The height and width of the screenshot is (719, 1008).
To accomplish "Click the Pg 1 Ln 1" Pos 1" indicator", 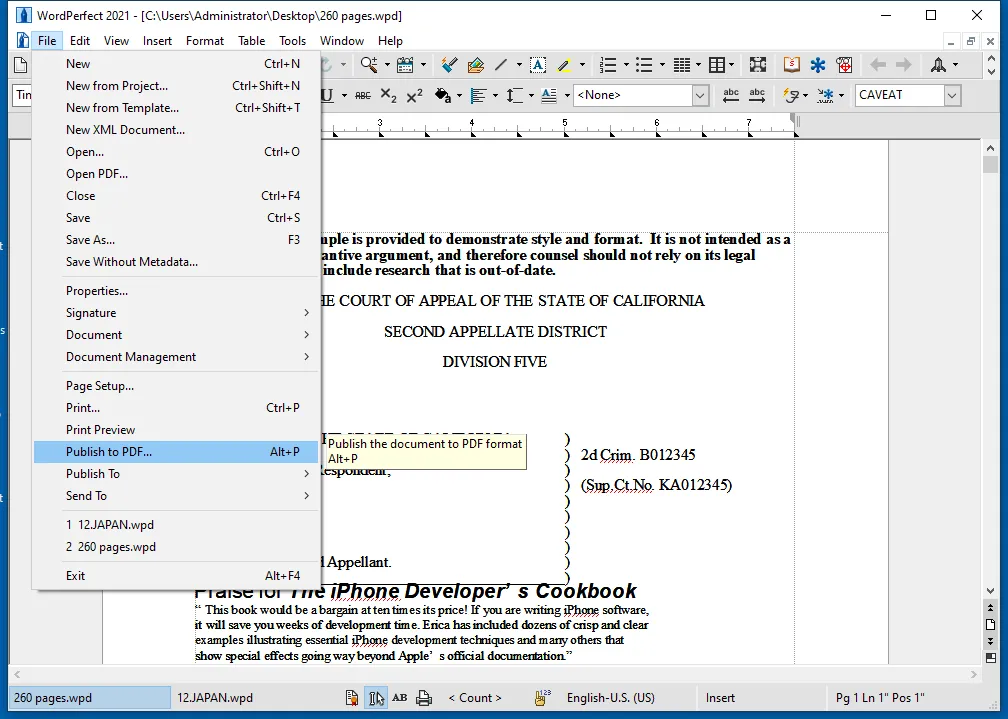I will [x=880, y=698].
